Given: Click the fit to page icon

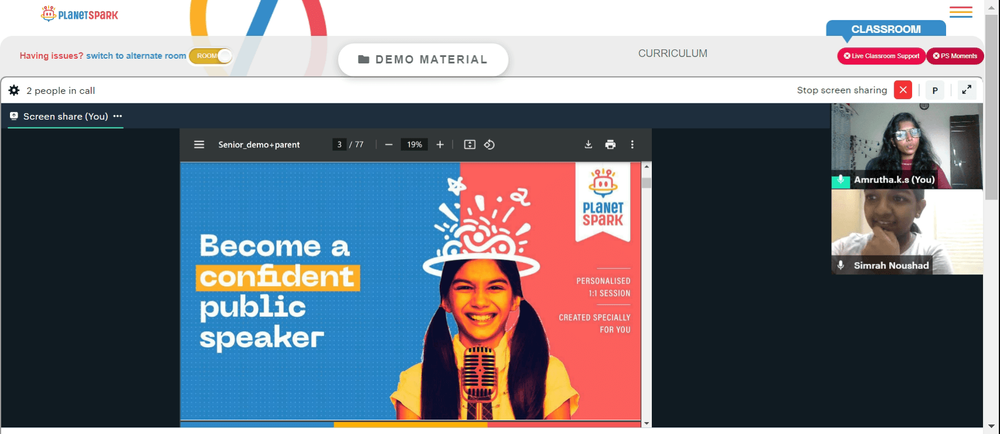Looking at the screenshot, I should 469,145.
